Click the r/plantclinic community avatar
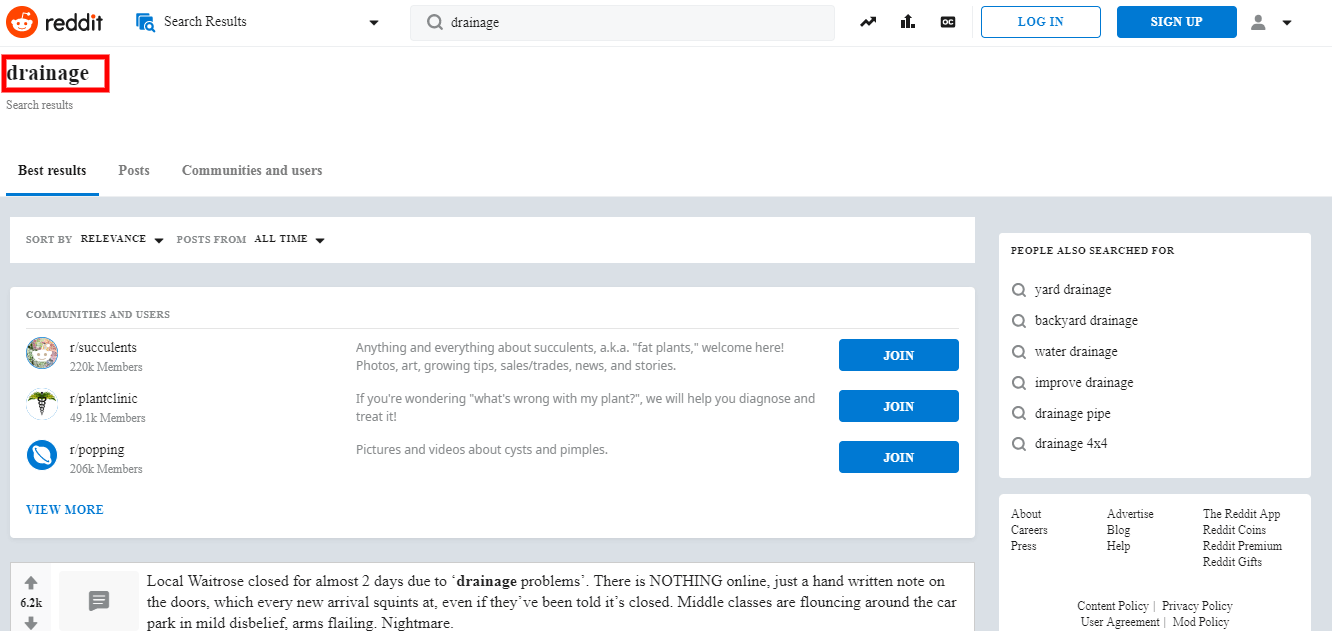Screen dimensions: 1332x631 [x=42, y=404]
